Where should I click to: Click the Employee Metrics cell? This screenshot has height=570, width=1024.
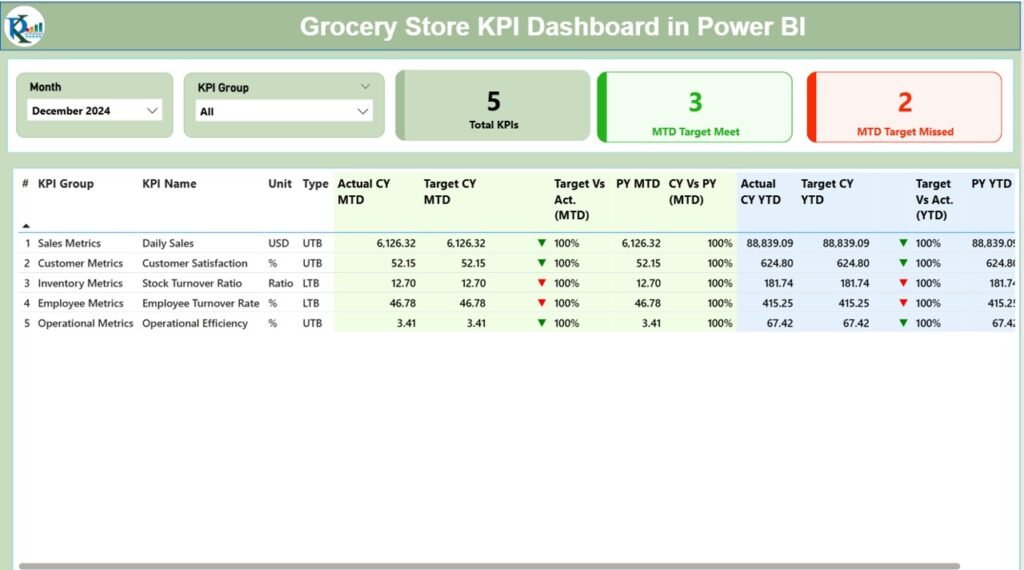tap(80, 303)
